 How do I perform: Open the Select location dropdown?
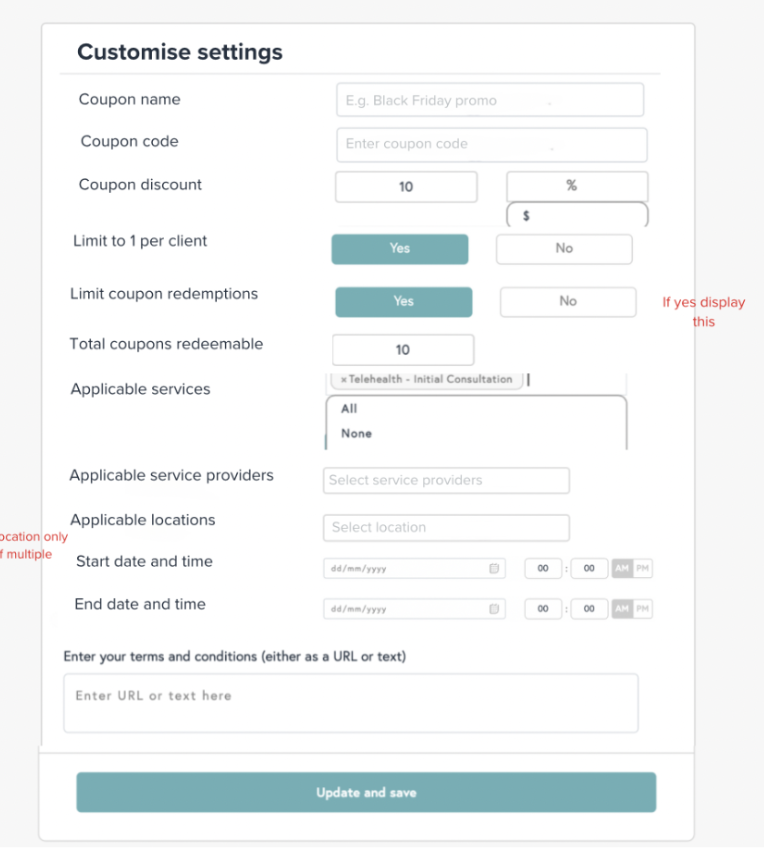pyautogui.click(x=446, y=528)
